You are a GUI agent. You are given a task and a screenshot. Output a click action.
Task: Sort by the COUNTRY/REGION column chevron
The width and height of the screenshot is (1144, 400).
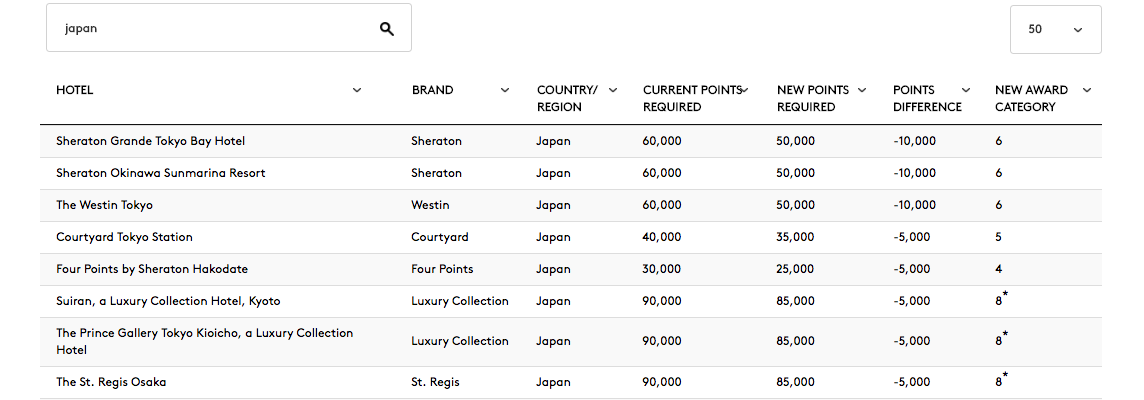[x=613, y=91]
